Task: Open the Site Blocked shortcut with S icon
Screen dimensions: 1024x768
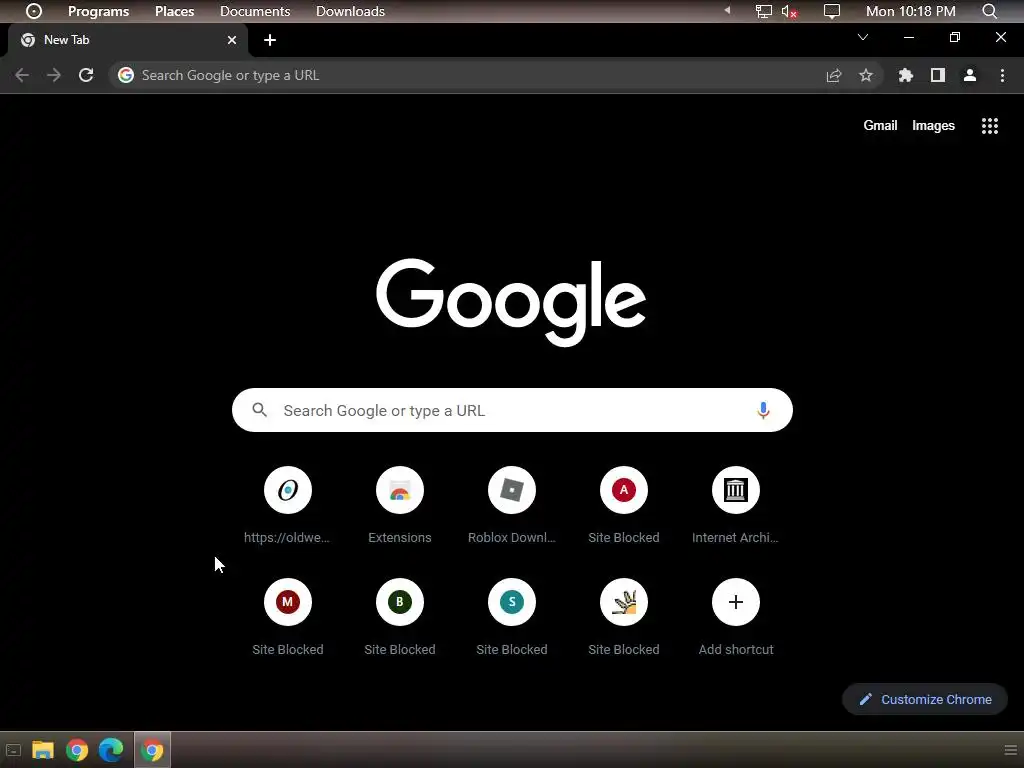Action: click(512, 617)
